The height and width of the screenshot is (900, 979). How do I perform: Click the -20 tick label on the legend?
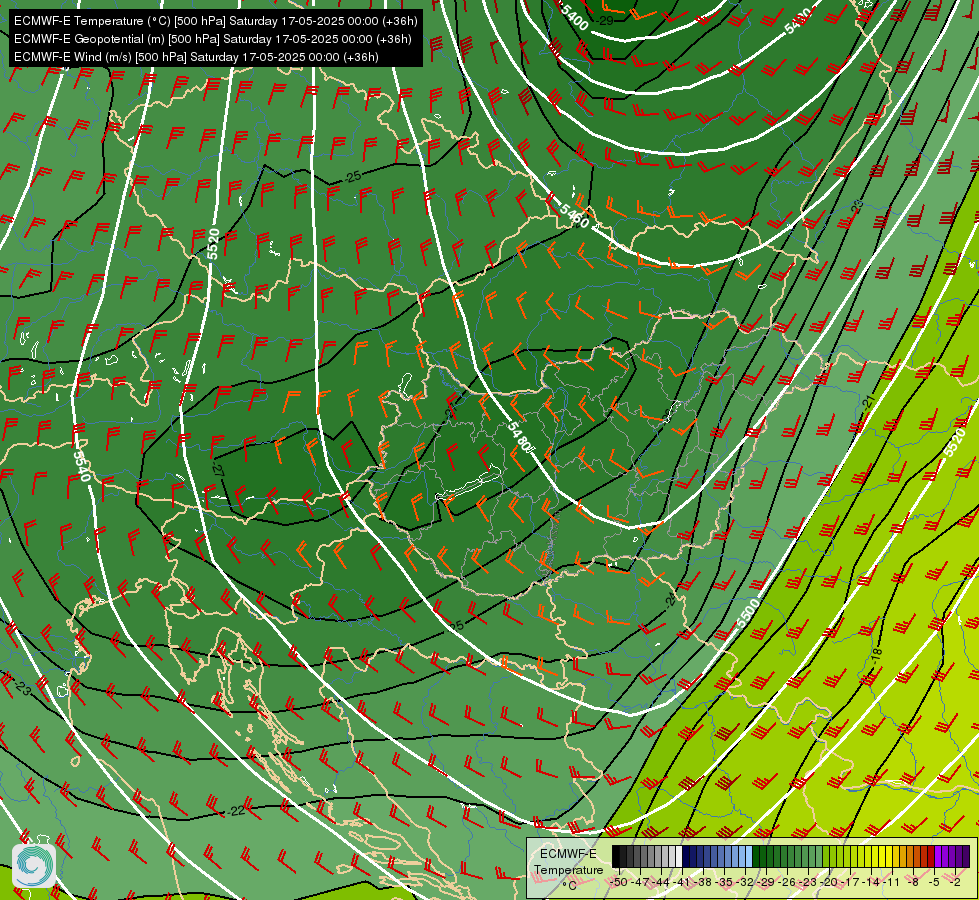click(829, 882)
